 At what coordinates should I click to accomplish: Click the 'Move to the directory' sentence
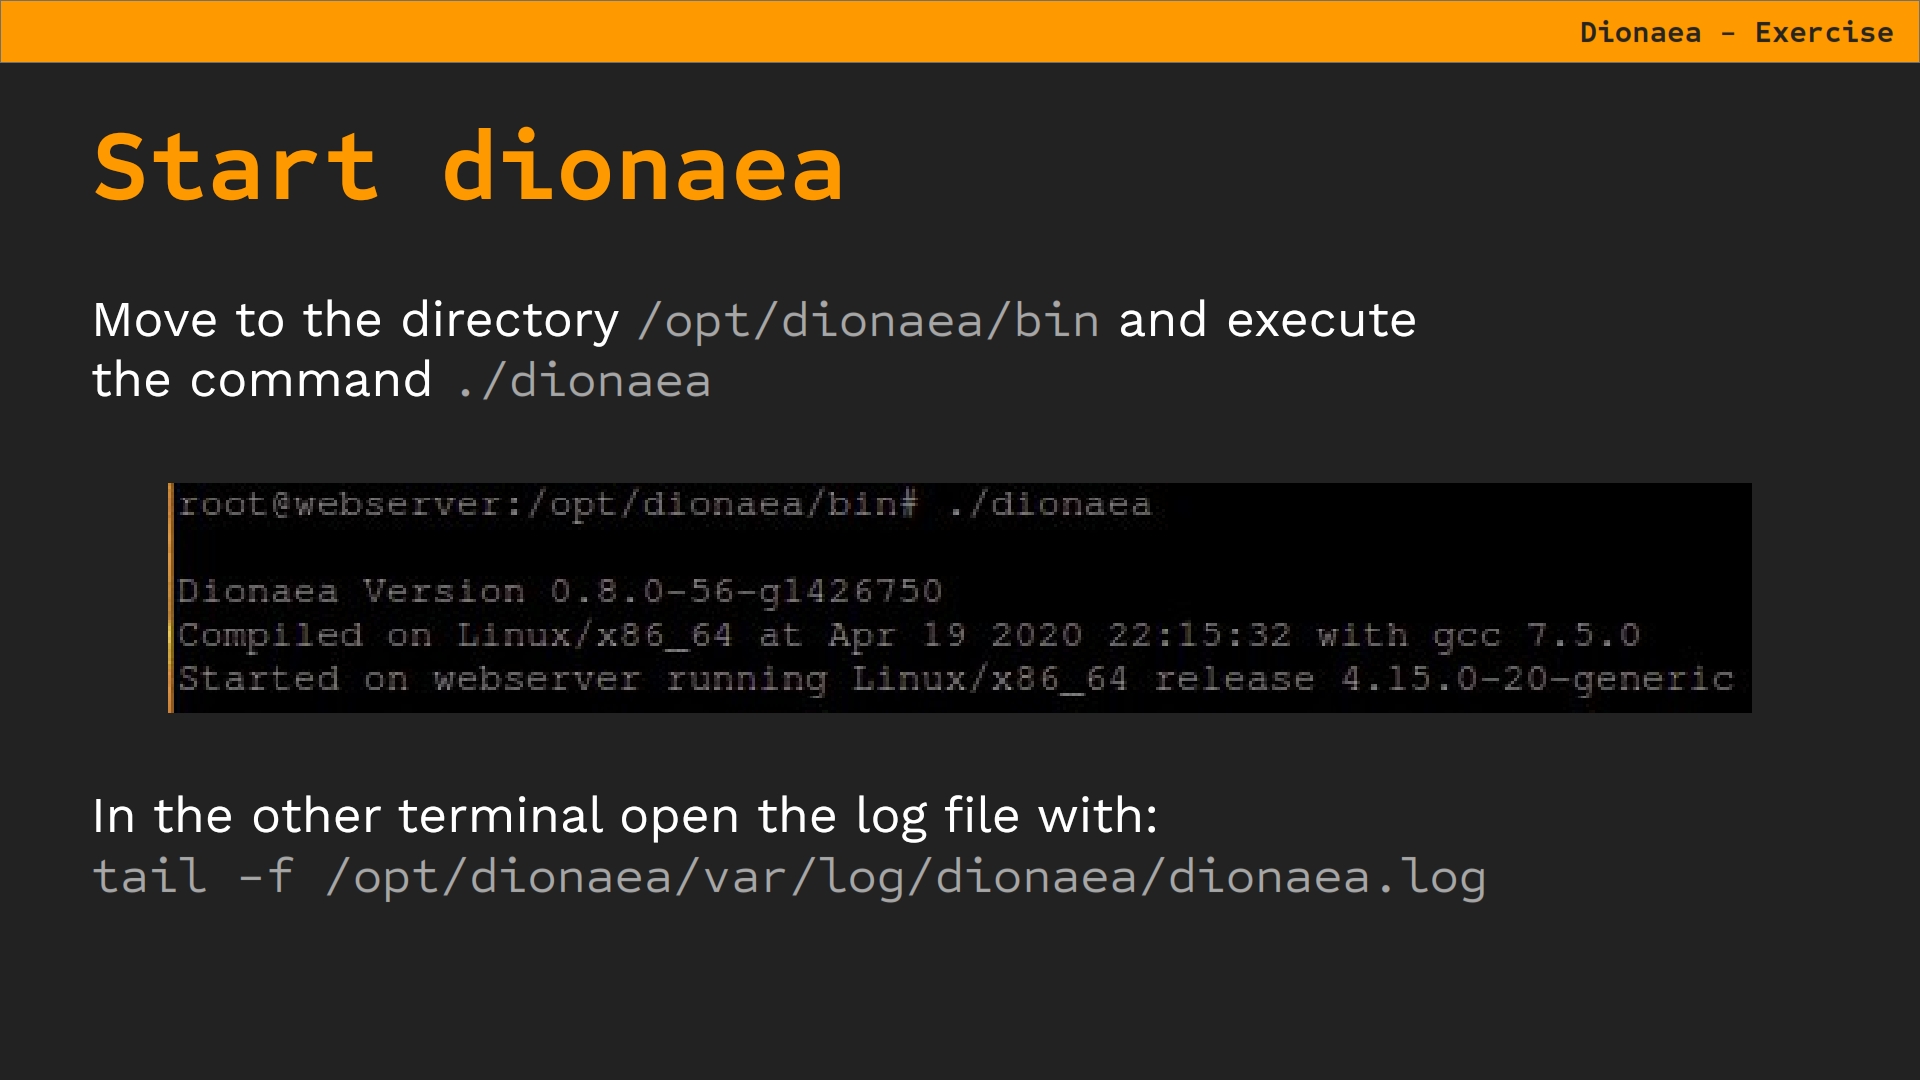coord(356,321)
